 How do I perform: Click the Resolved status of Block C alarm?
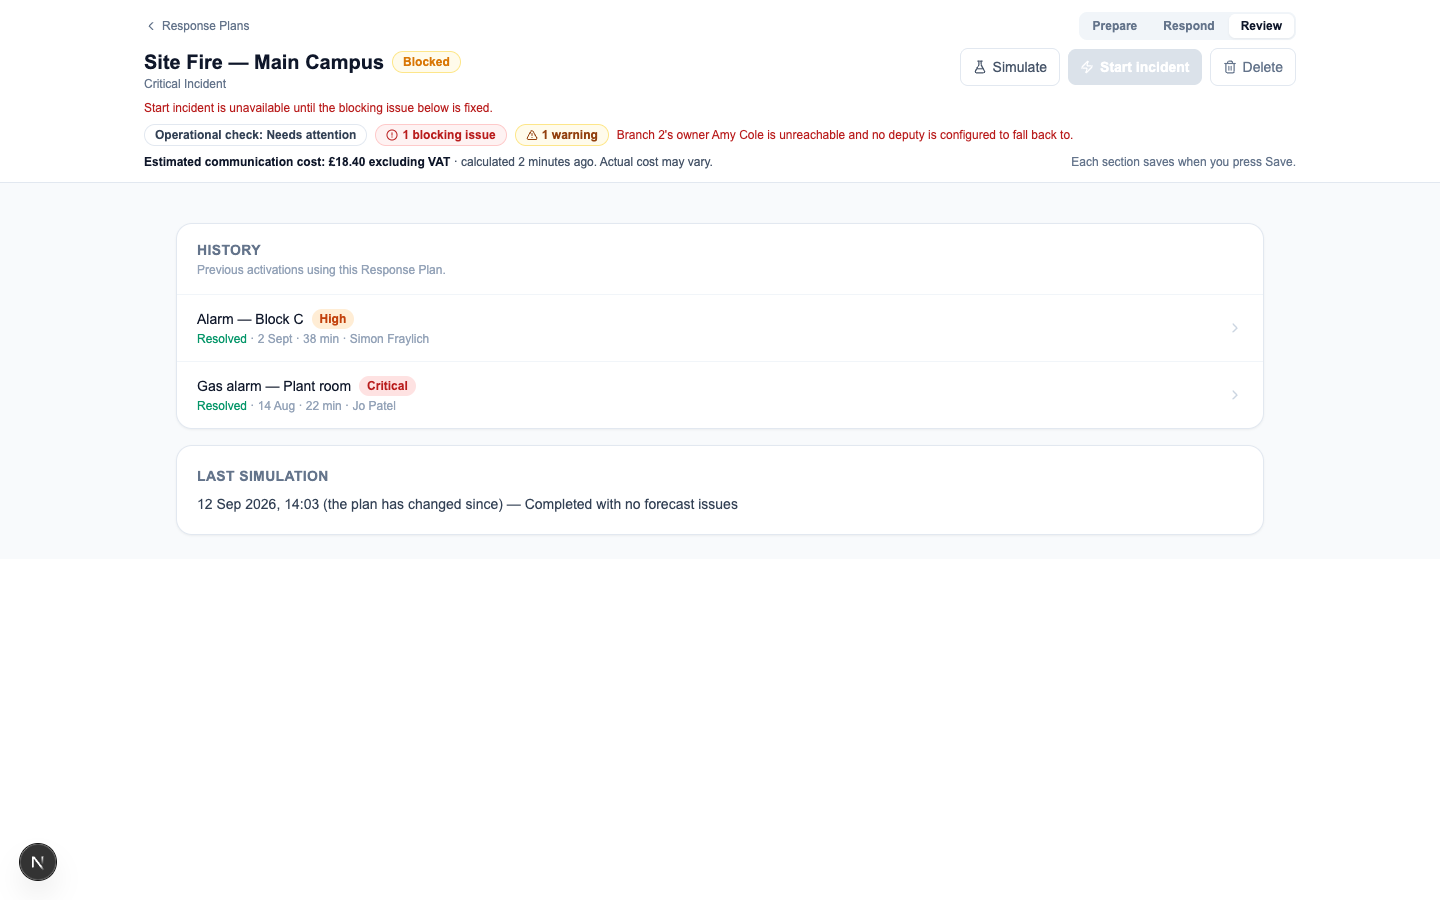pos(222,339)
